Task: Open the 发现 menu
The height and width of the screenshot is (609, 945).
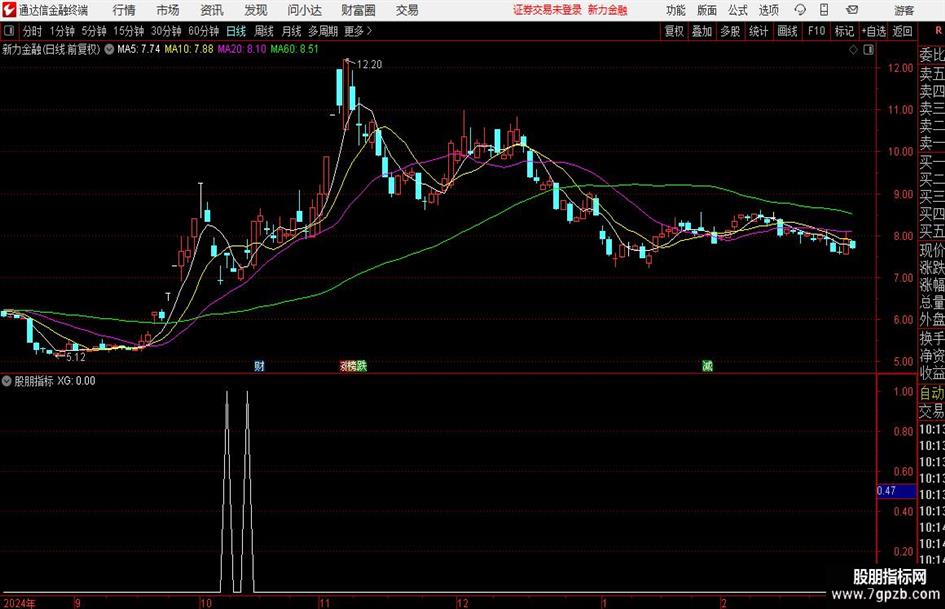Action: (x=256, y=10)
